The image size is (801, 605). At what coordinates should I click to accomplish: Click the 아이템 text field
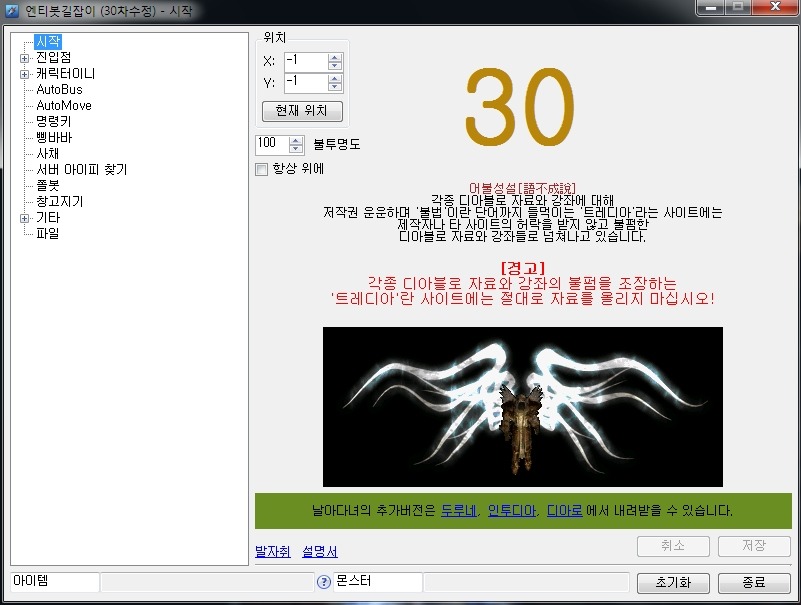tap(55, 582)
